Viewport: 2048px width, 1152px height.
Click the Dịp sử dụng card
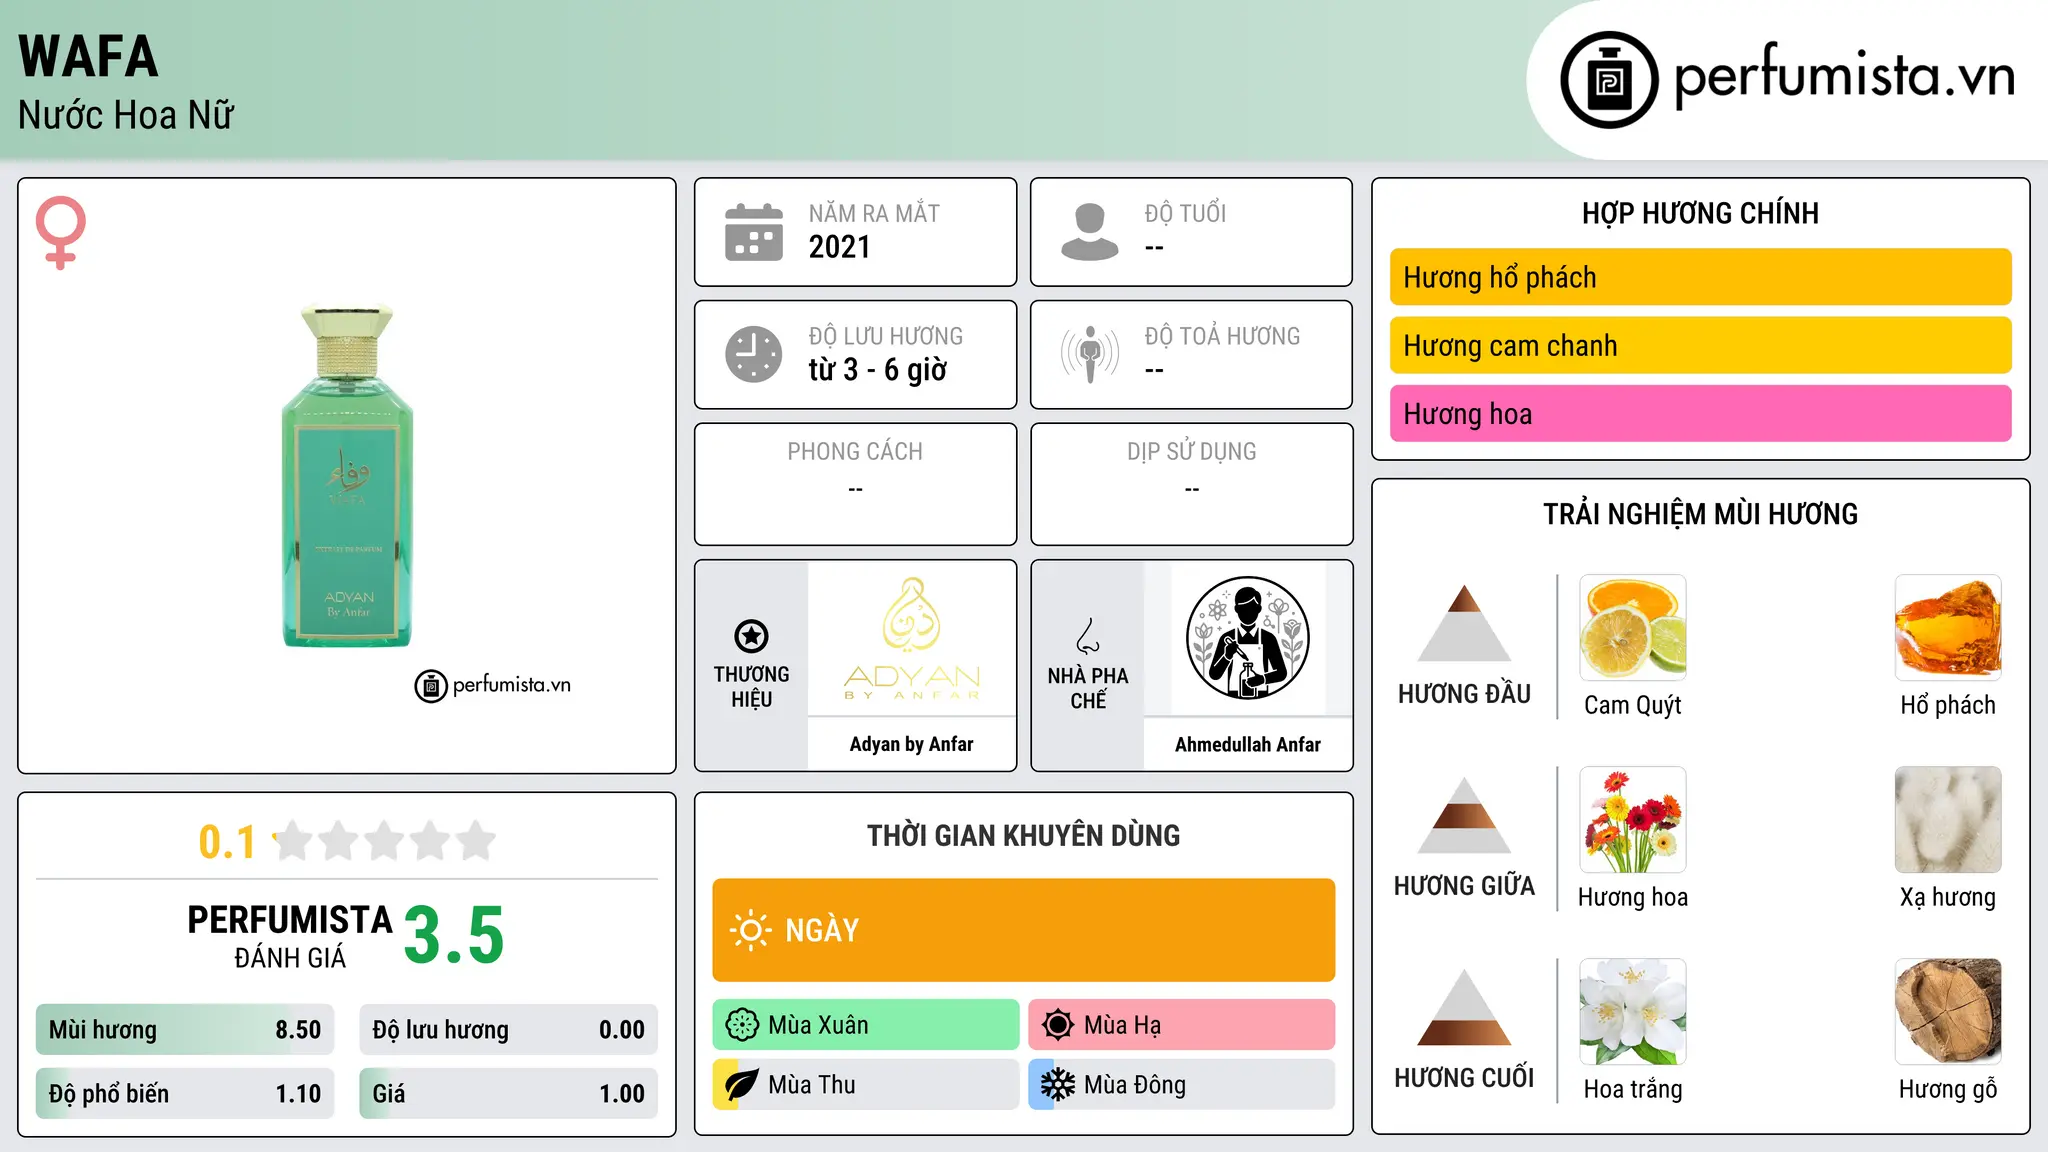click(x=1191, y=484)
